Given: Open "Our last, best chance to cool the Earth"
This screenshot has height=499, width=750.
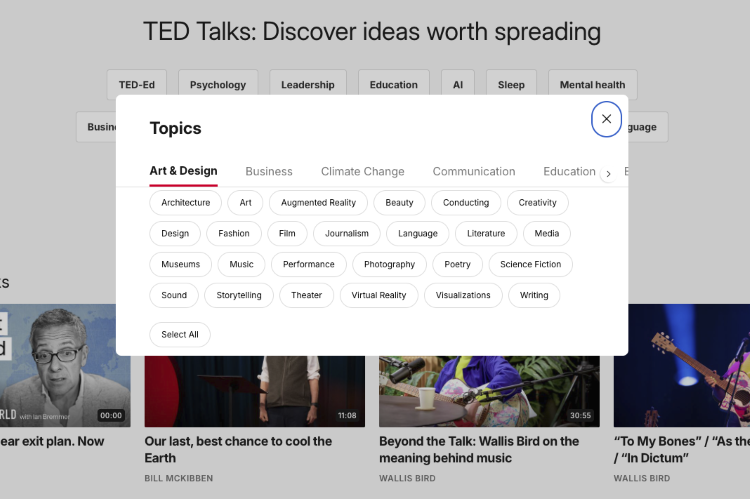Looking at the screenshot, I should (238, 450).
